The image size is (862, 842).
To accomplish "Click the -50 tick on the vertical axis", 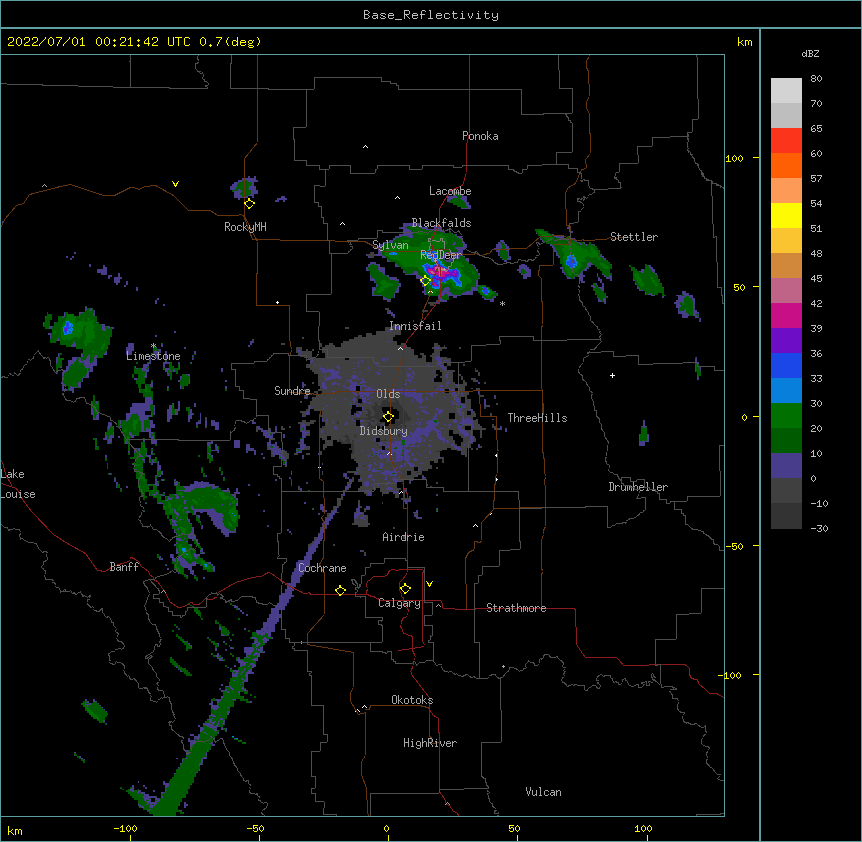I will click(735, 546).
